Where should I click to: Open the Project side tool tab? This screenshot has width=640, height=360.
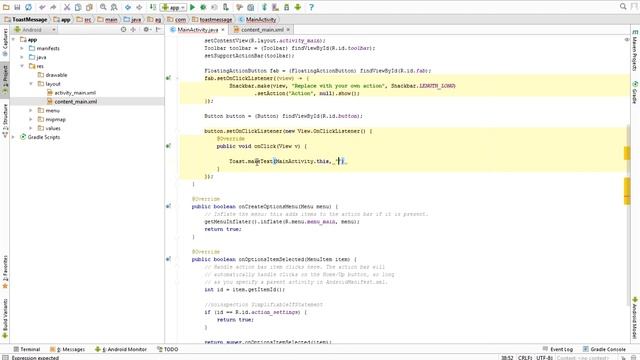pyautogui.click(x=5, y=80)
